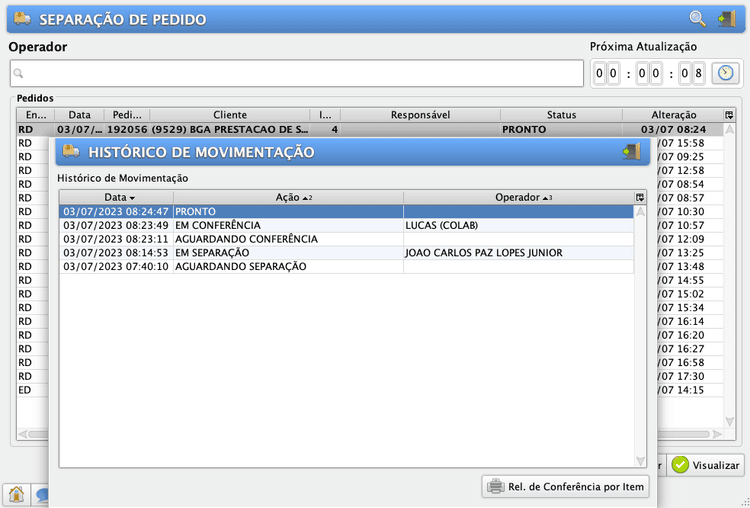Click PRONTO status cell in Pedidos
Screen dimensions: 750x508
pos(562,129)
